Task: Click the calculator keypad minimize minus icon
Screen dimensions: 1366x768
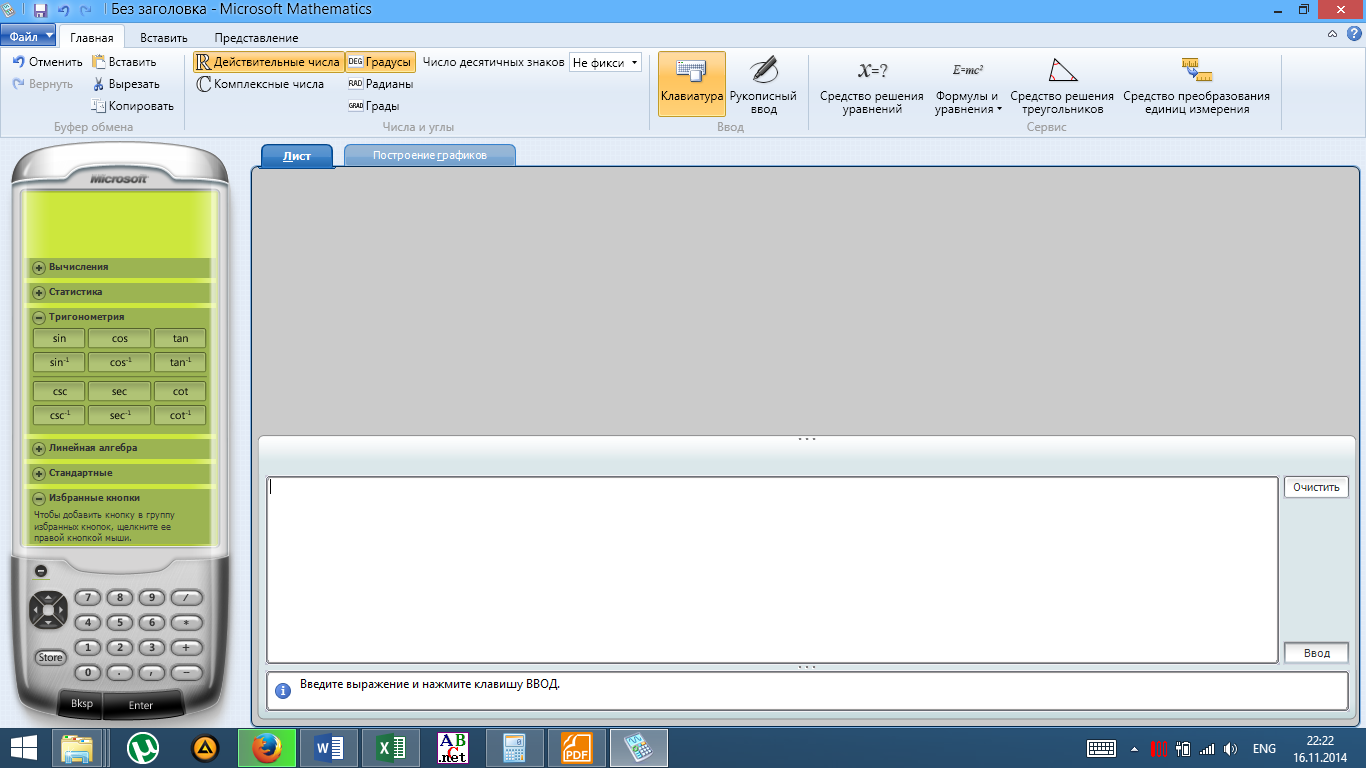Action: [41, 571]
